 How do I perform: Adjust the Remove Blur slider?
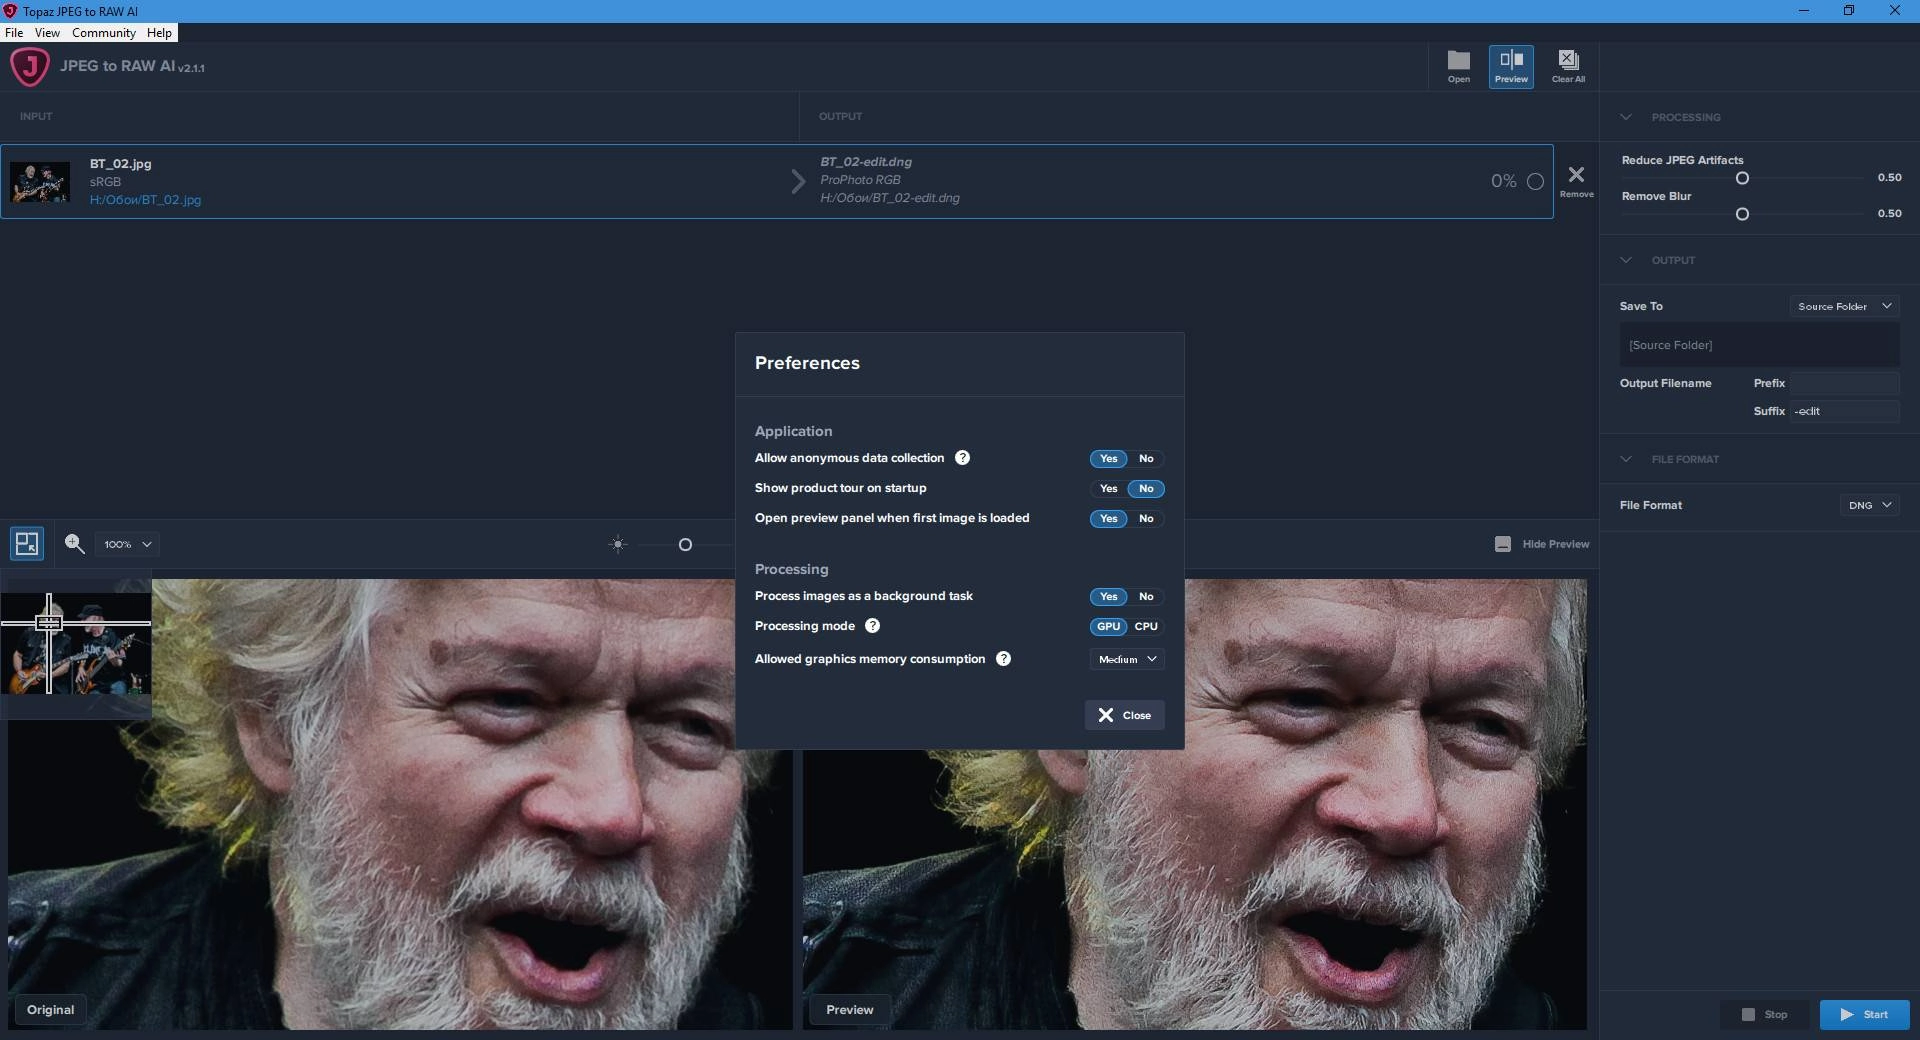(x=1742, y=214)
